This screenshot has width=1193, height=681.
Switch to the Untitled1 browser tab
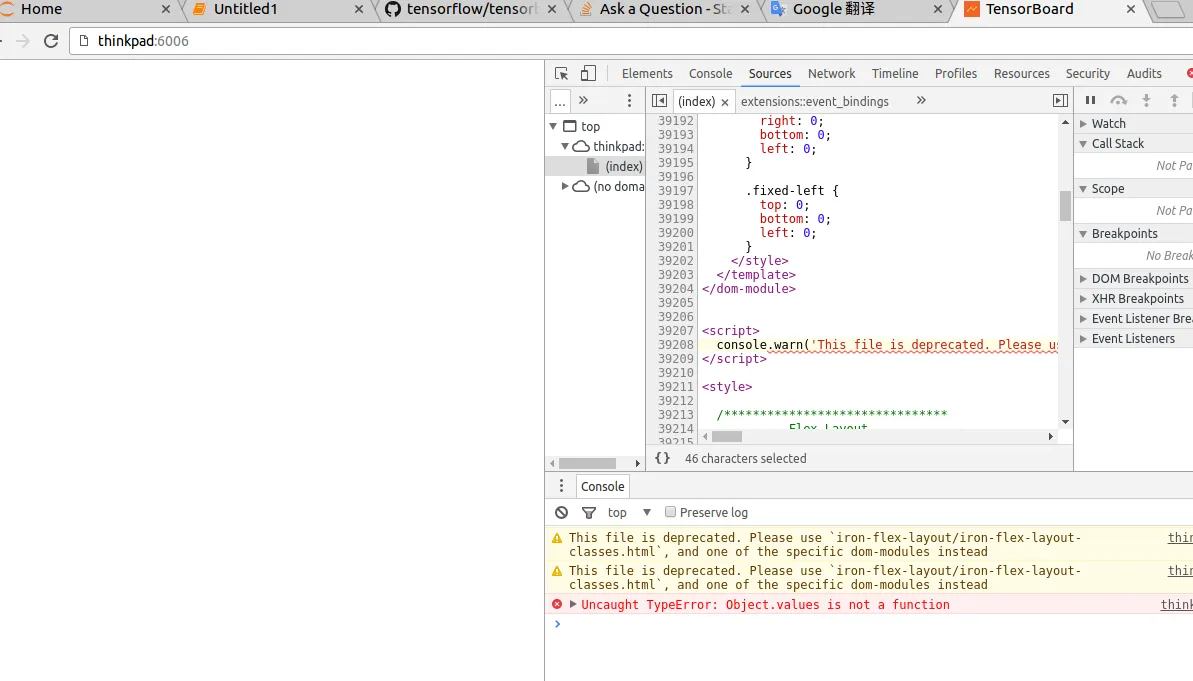click(x=278, y=10)
